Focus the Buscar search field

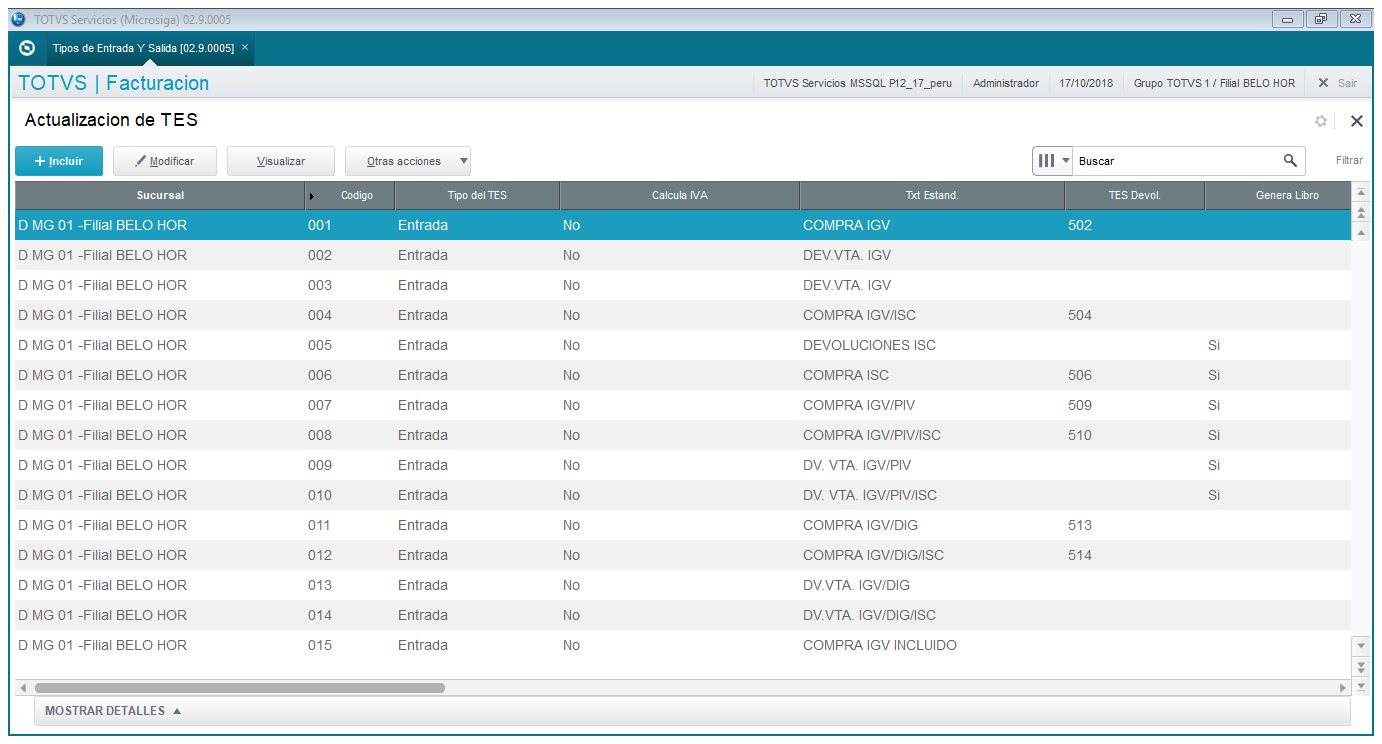point(1178,160)
